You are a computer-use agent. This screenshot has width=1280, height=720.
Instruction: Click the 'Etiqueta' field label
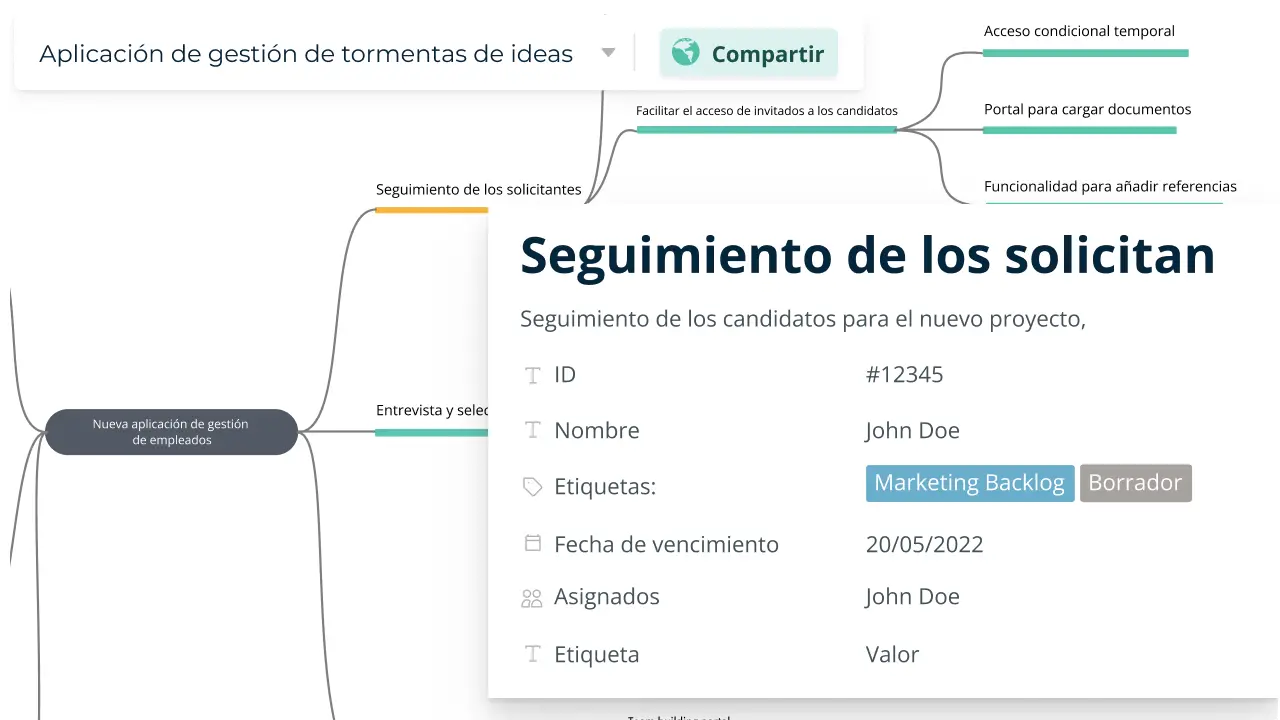click(597, 655)
